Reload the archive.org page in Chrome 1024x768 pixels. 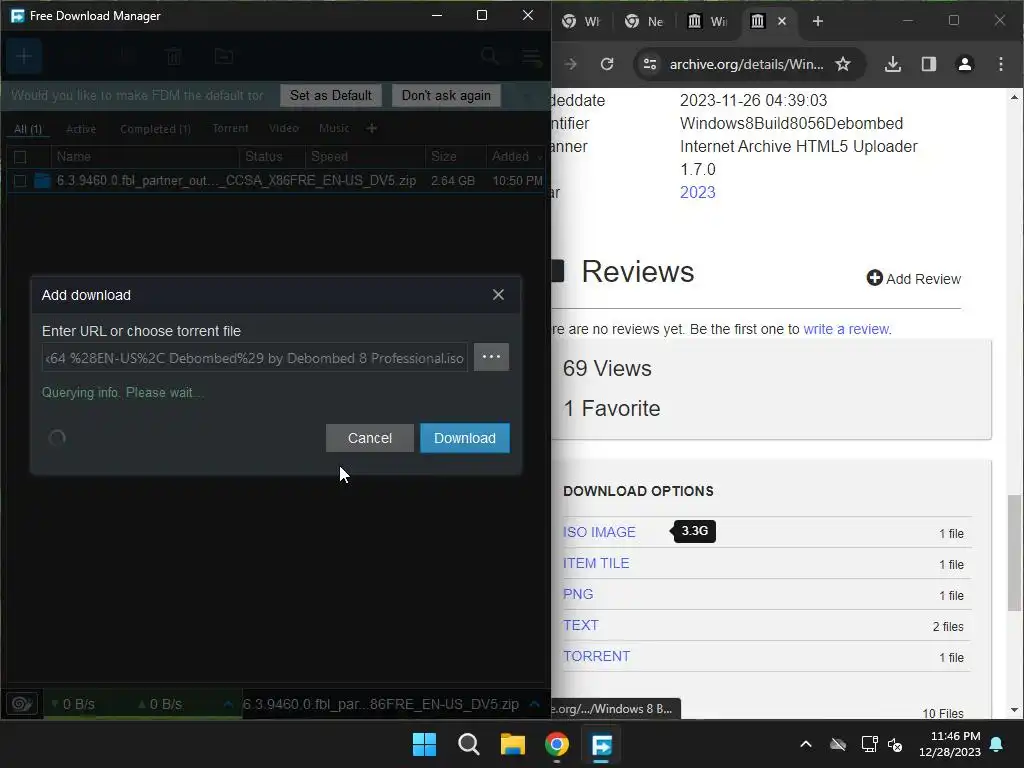[x=607, y=64]
